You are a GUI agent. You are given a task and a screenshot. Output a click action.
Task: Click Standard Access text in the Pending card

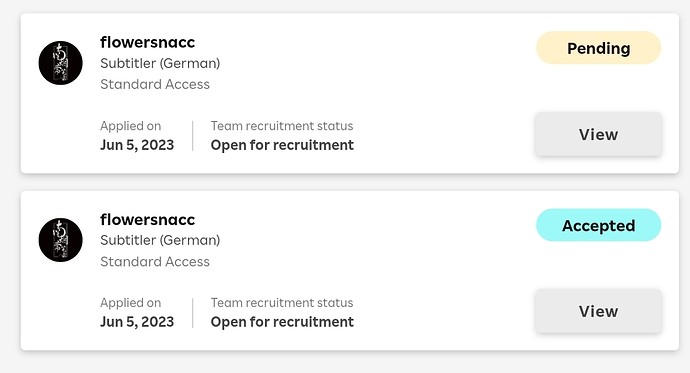coord(155,84)
